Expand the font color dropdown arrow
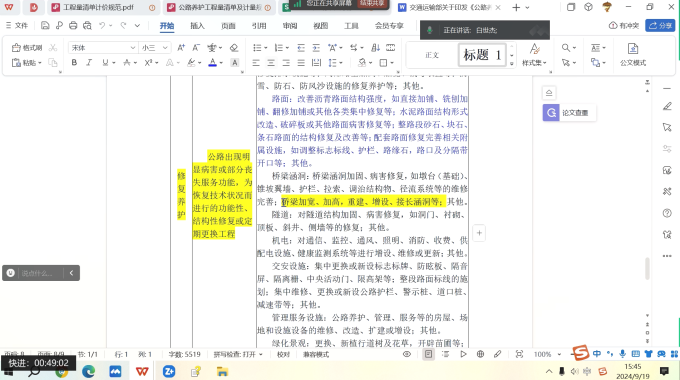 [x=221, y=63]
